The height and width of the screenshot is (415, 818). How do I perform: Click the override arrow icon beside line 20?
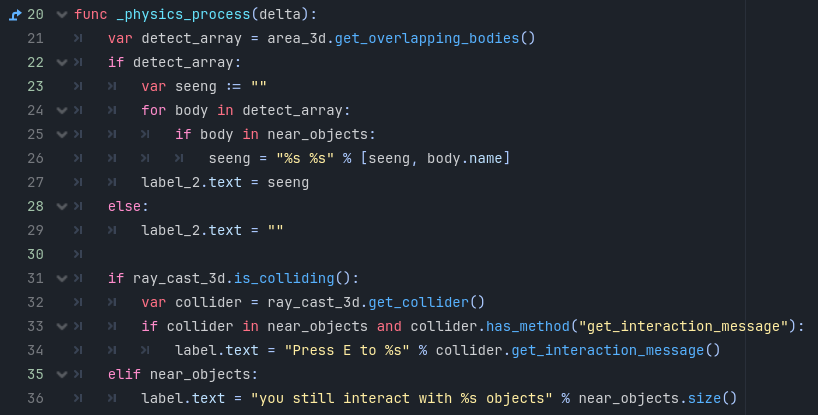[x=14, y=15]
